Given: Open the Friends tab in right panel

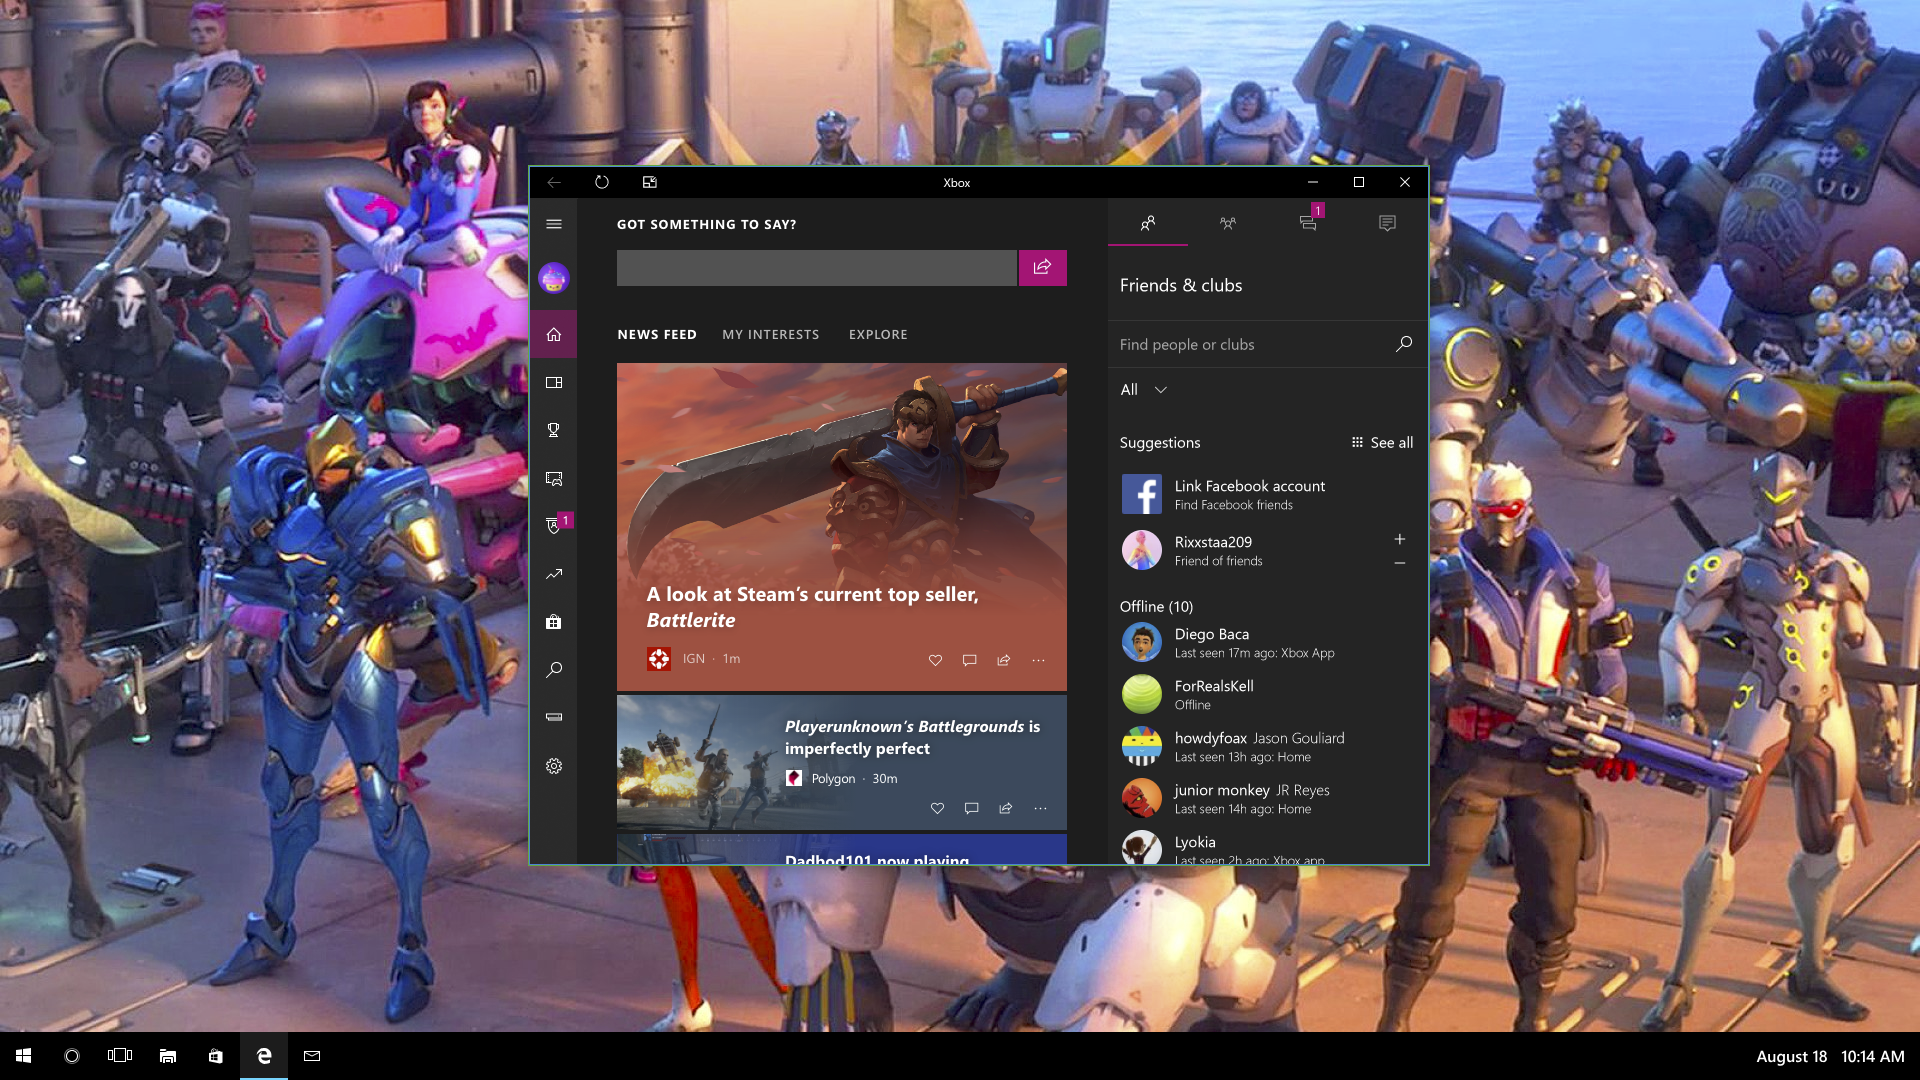Looking at the screenshot, I should pos(1148,223).
